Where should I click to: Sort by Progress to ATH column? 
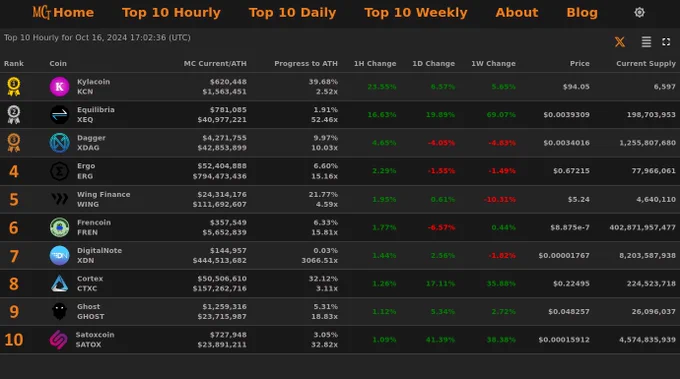[306, 63]
